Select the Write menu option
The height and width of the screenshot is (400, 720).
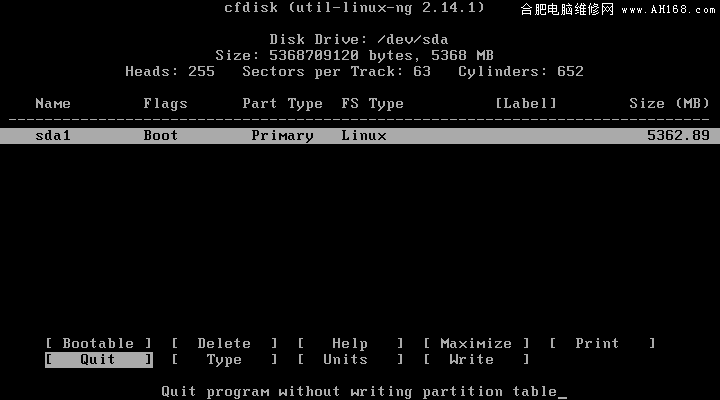476,360
